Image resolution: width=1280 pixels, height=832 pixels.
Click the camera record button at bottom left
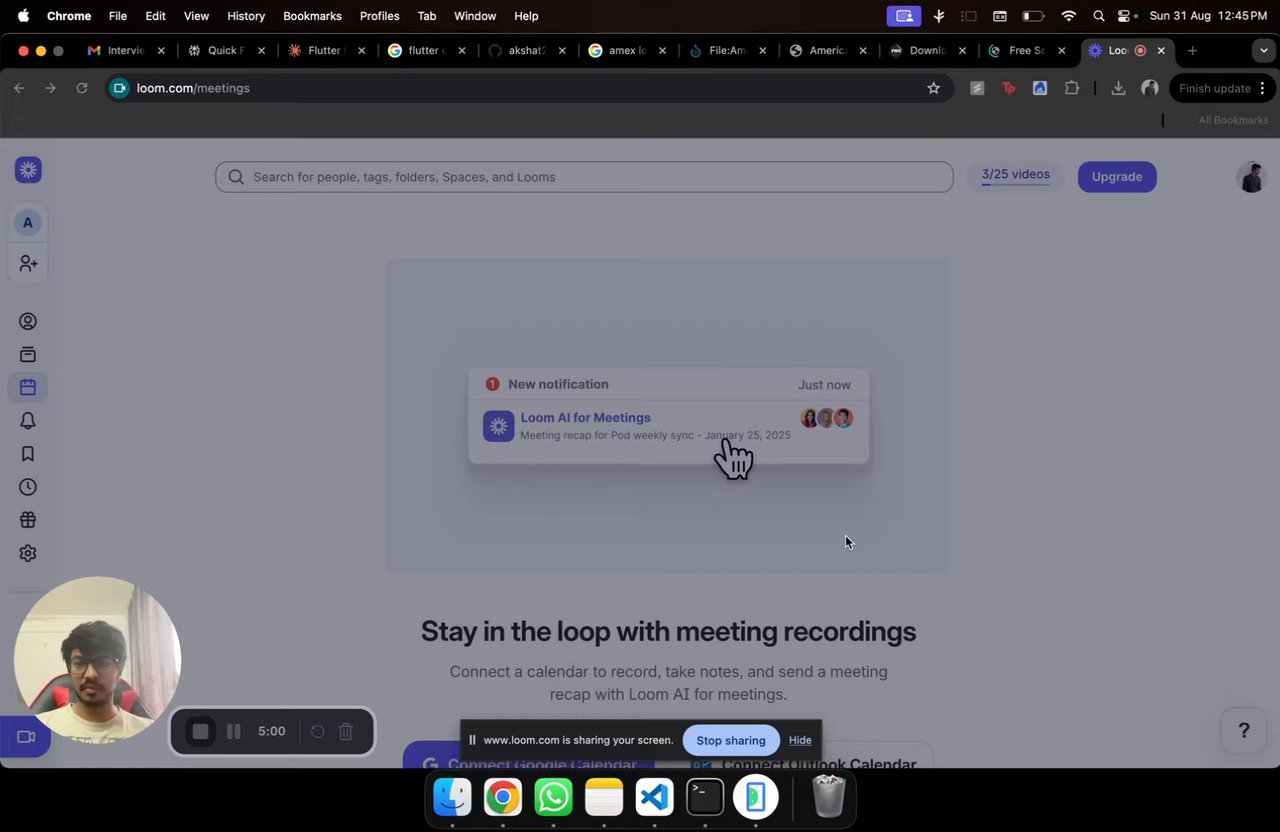(25, 737)
